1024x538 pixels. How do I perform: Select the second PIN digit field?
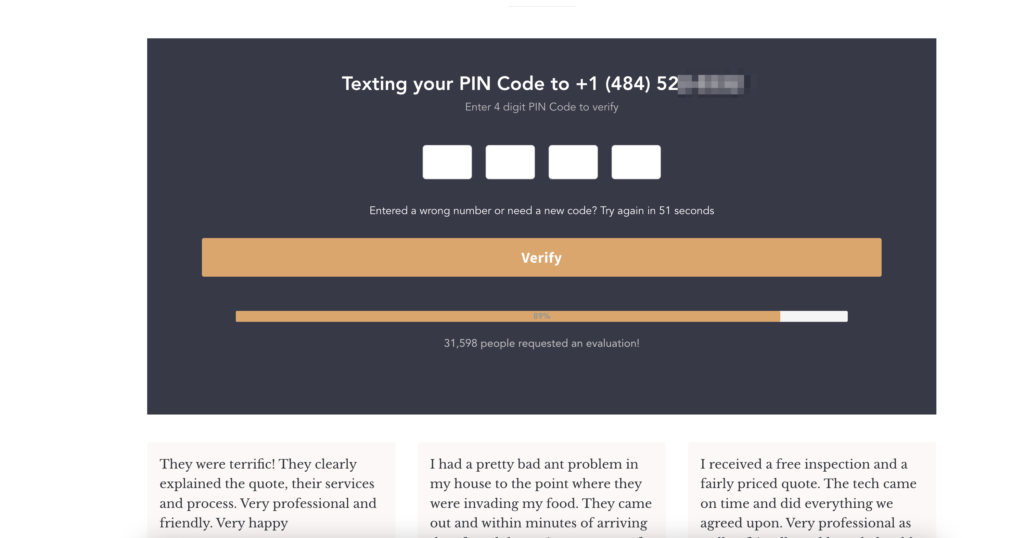[510, 162]
